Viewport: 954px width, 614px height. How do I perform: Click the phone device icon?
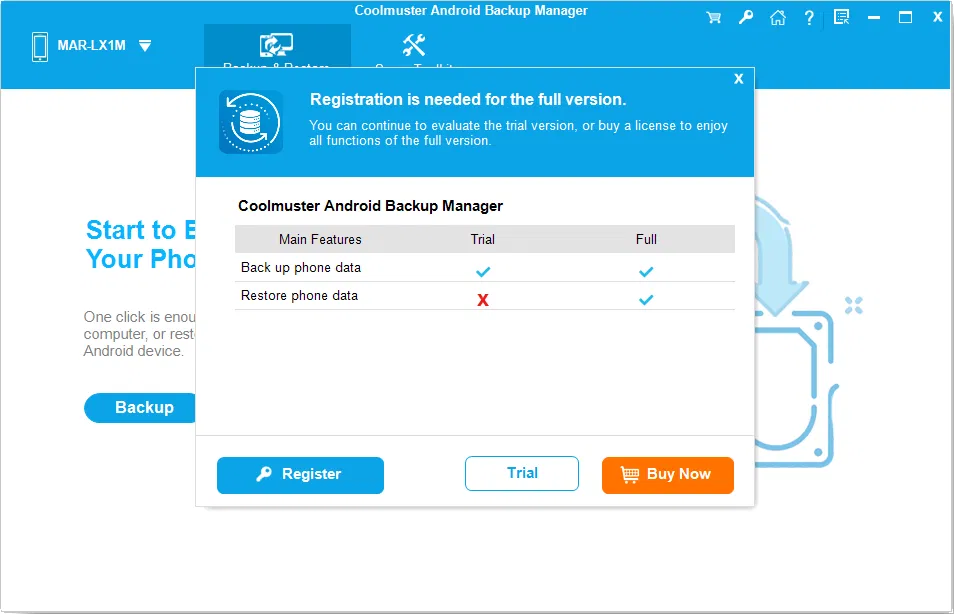40,46
